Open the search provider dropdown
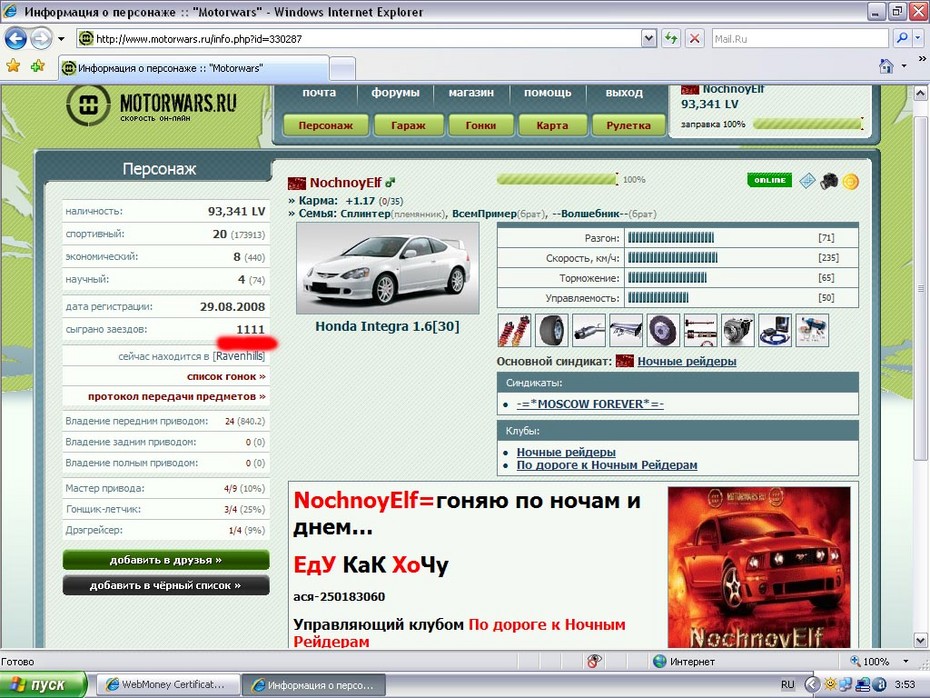Image resolution: width=930 pixels, height=698 pixels. [x=918, y=39]
